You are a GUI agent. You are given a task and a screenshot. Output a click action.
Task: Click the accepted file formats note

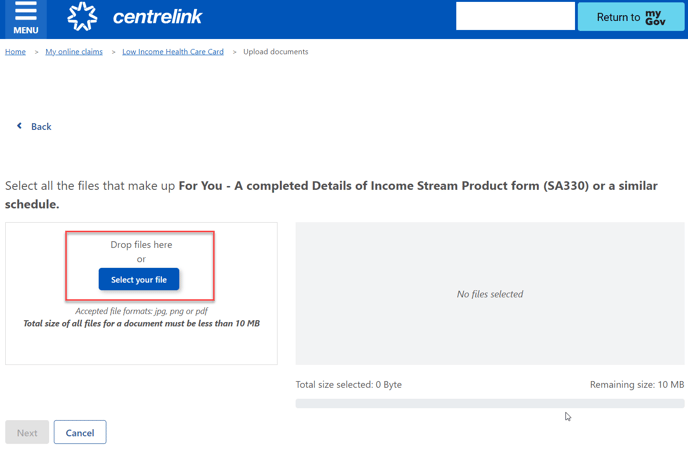coord(141,311)
